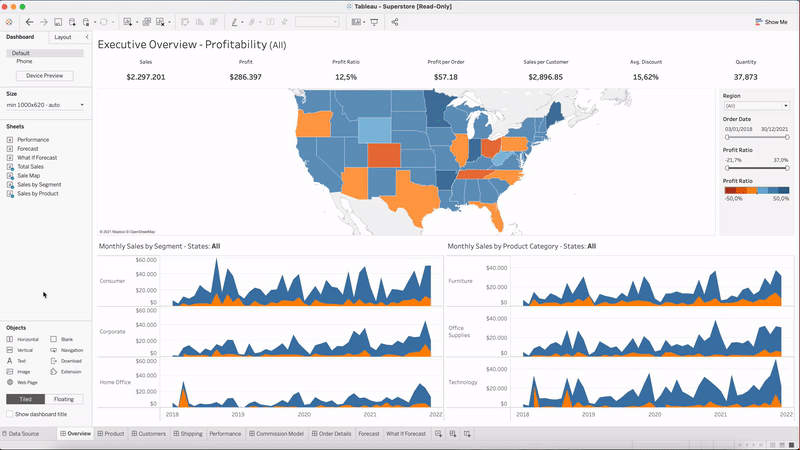This screenshot has width=800, height=450.
Task: Select the Vertical container object
Action: click(x=20, y=351)
